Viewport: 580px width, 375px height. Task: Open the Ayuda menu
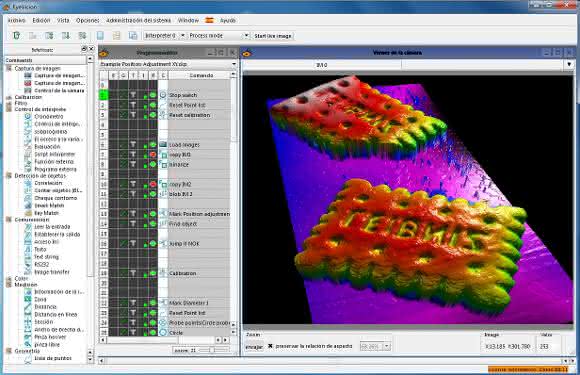pos(228,20)
